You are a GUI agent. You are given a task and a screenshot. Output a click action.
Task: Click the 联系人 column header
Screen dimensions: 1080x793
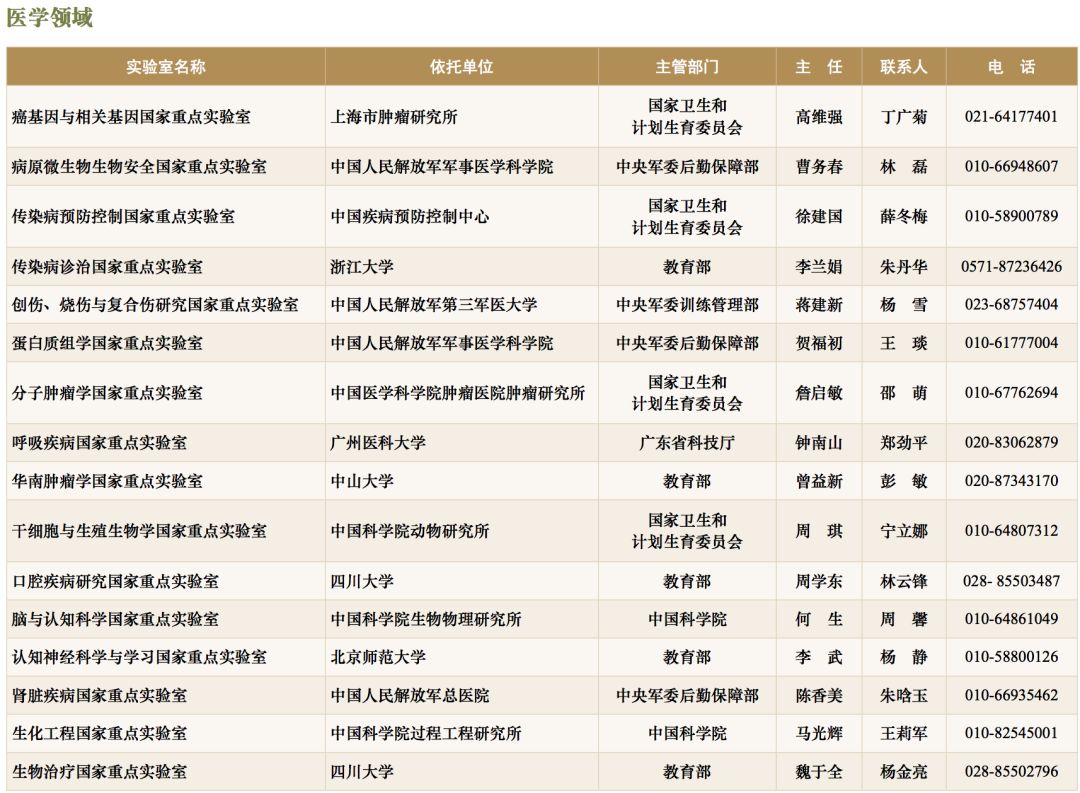(904, 67)
